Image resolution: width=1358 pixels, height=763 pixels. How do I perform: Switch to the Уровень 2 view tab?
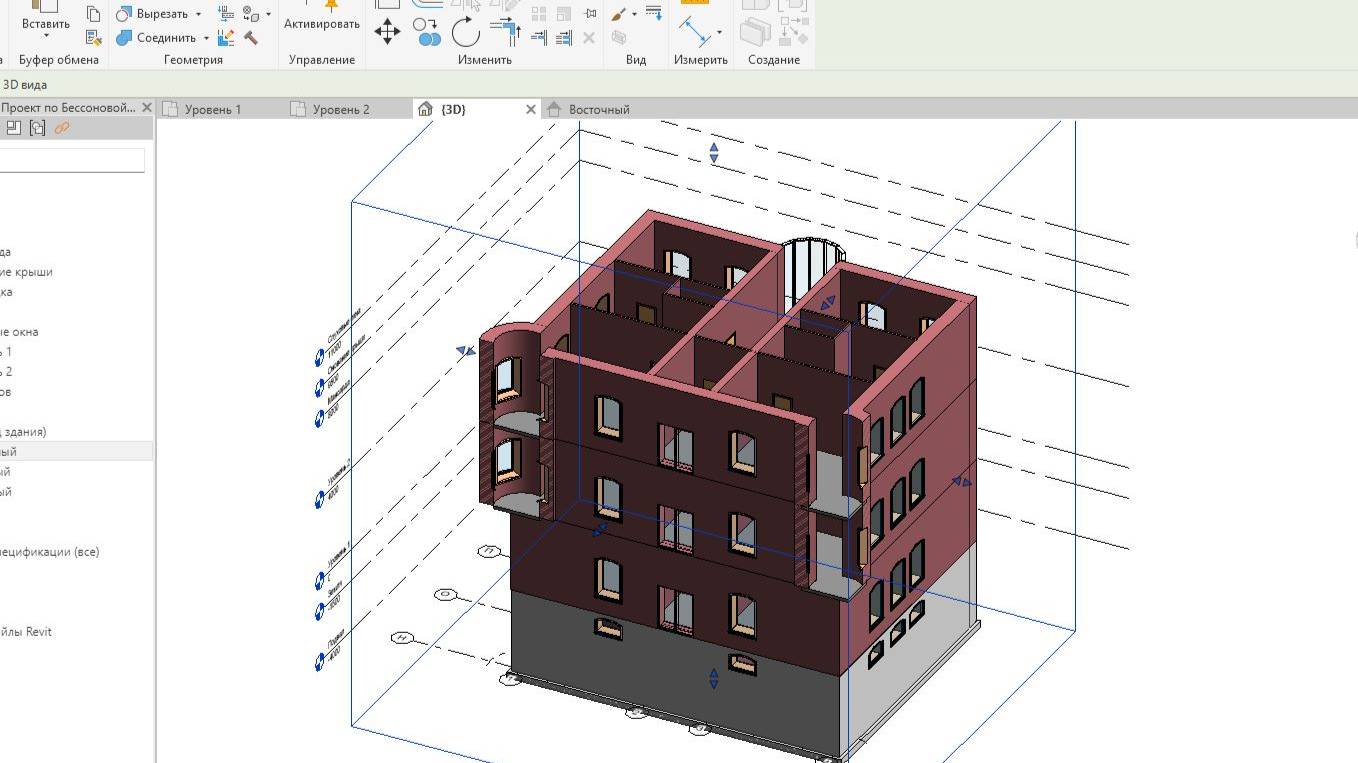[x=340, y=109]
